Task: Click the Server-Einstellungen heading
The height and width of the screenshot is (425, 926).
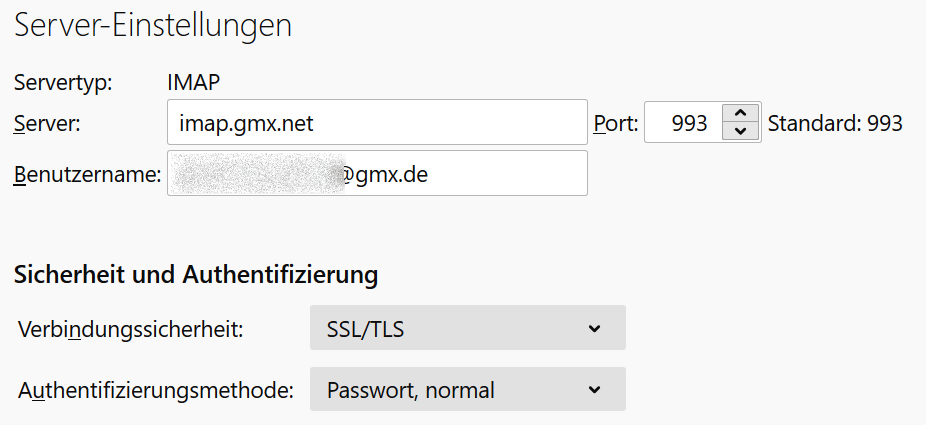Action: (x=153, y=26)
